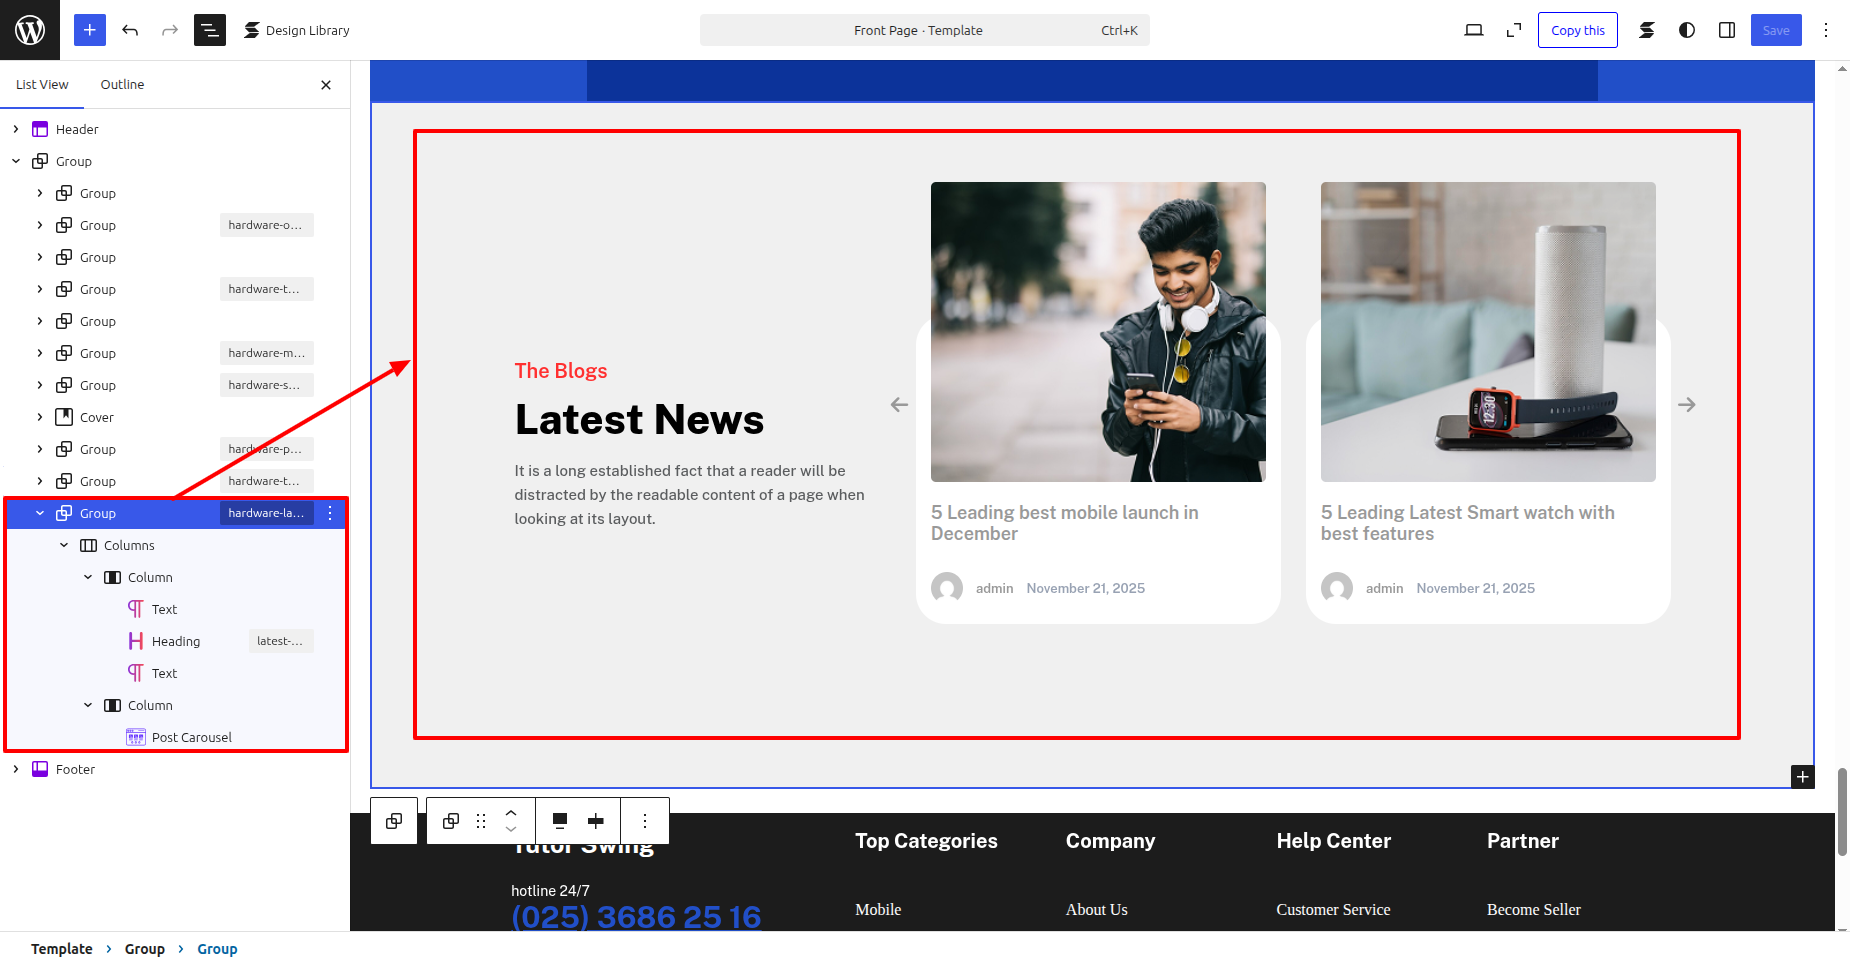This screenshot has height=966, width=1850.
Task: Open the Design Library
Action: click(297, 30)
